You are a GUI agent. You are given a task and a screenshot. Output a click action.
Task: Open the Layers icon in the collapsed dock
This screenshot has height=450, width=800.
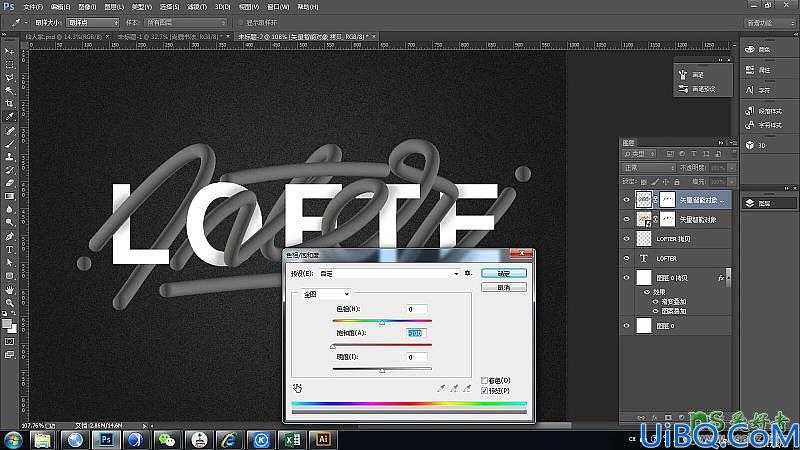tap(749, 203)
